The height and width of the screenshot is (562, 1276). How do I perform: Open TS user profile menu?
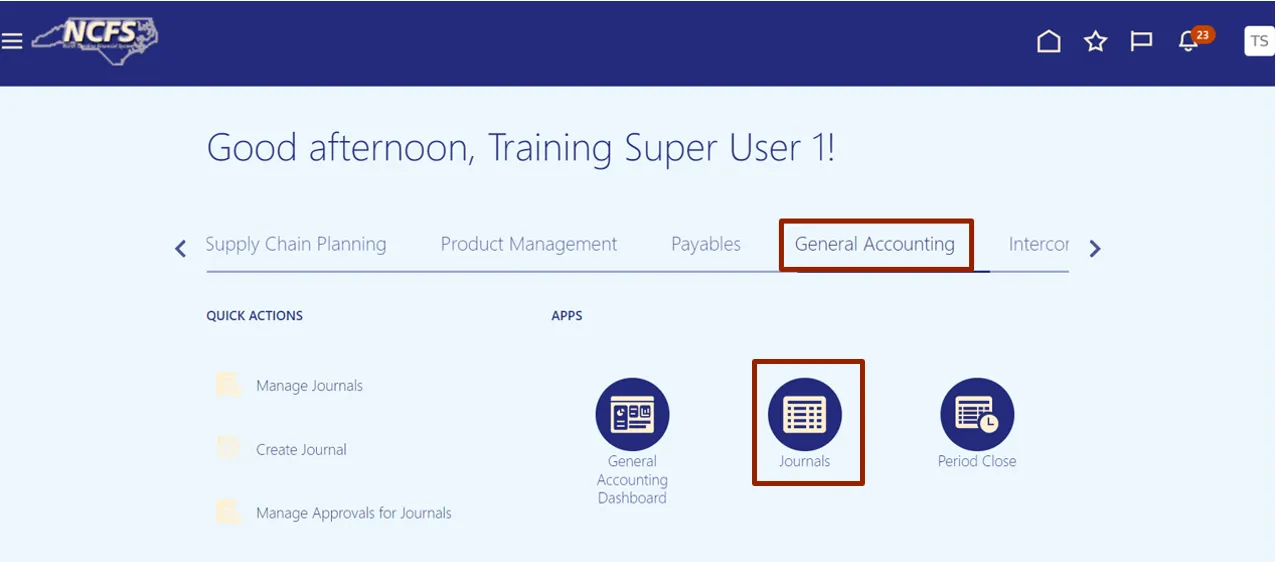(x=1259, y=41)
